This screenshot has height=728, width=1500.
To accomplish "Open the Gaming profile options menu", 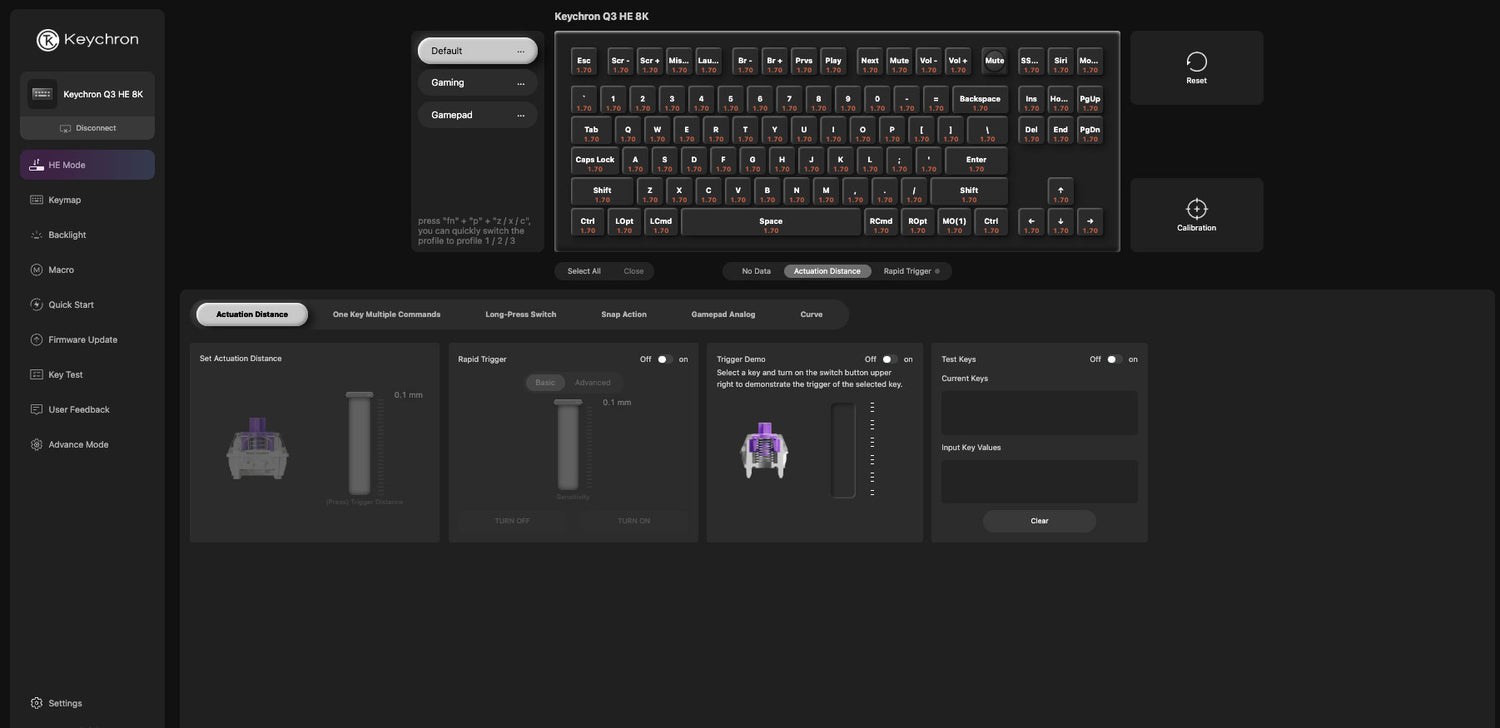I will [x=520, y=83].
